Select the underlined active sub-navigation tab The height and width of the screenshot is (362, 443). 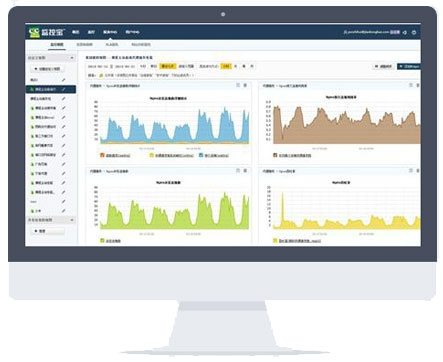57,45
